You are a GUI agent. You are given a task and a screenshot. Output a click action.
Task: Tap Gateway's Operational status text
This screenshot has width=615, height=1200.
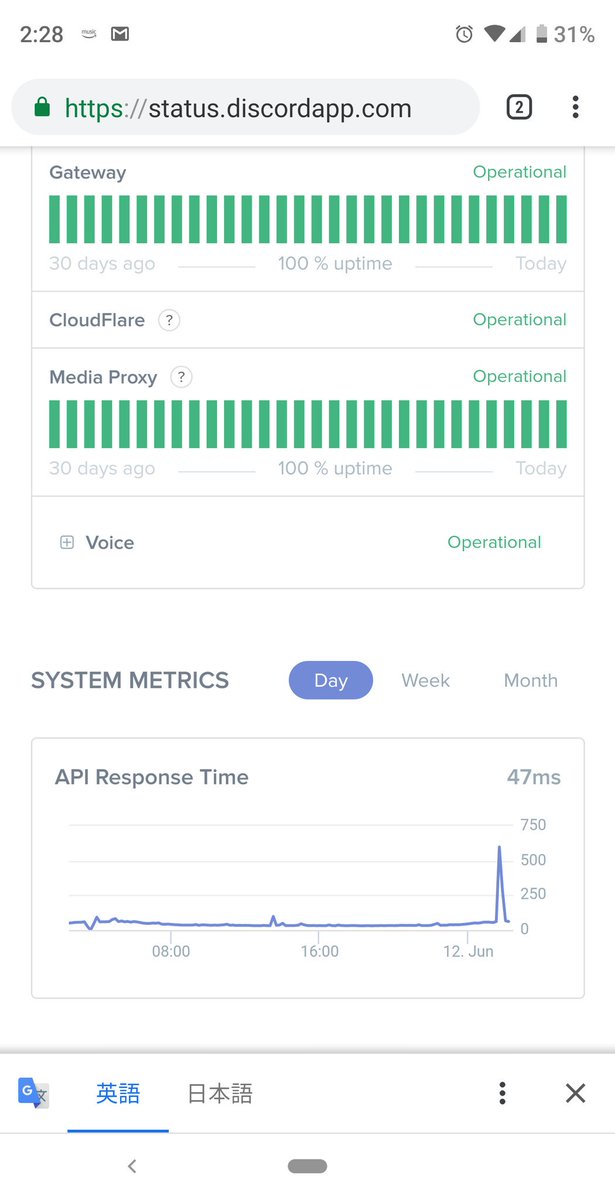[520, 172]
